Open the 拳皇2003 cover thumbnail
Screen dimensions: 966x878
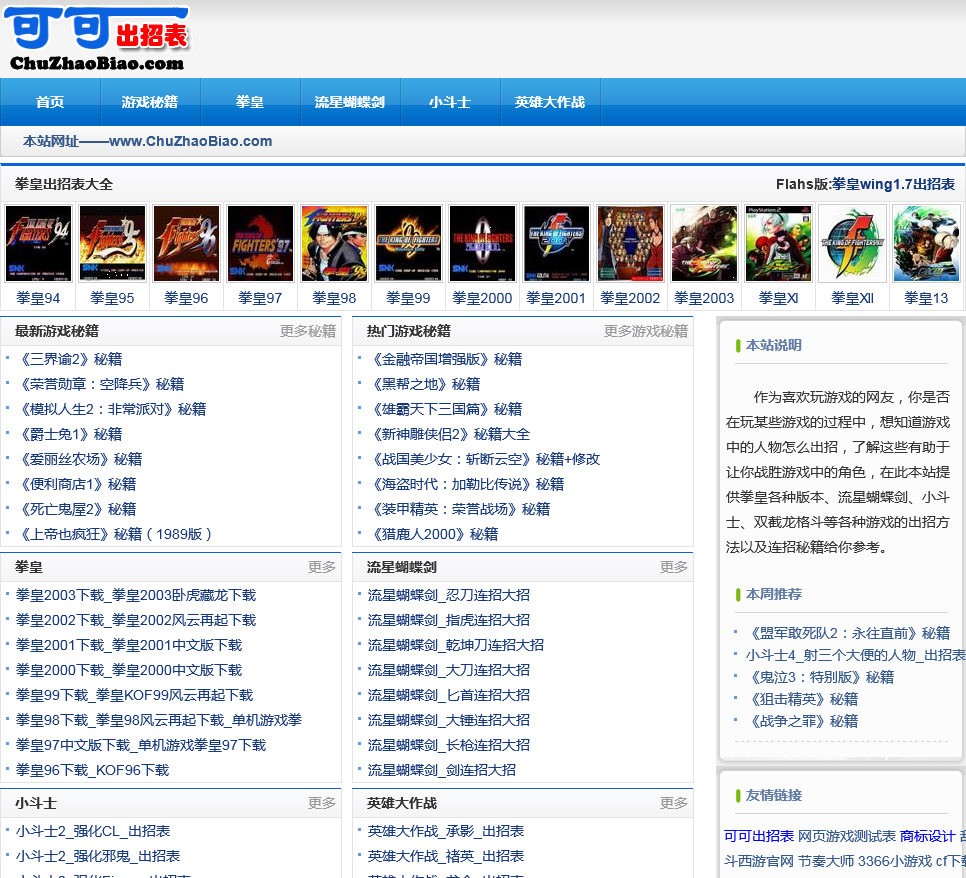(x=704, y=244)
